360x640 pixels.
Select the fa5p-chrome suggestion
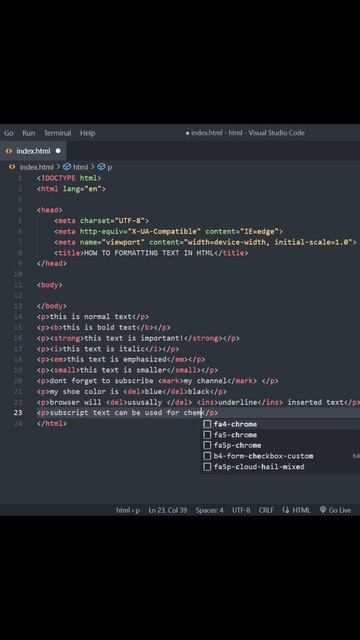point(280,445)
